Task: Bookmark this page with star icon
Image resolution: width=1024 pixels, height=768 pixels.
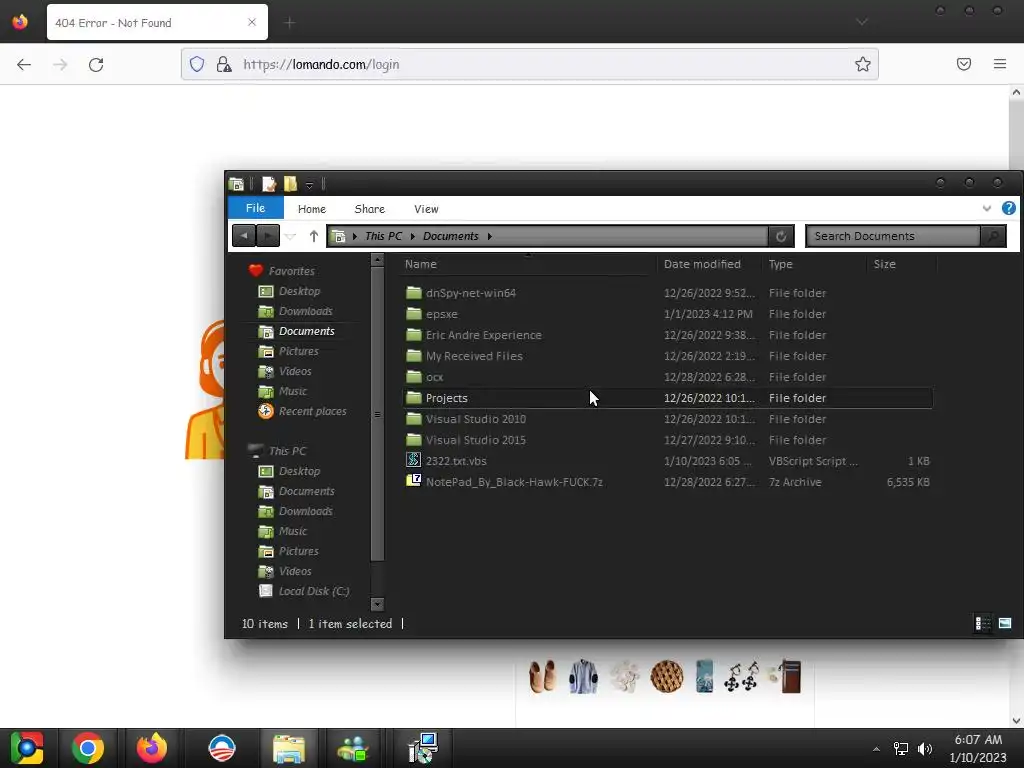Action: 862,64
